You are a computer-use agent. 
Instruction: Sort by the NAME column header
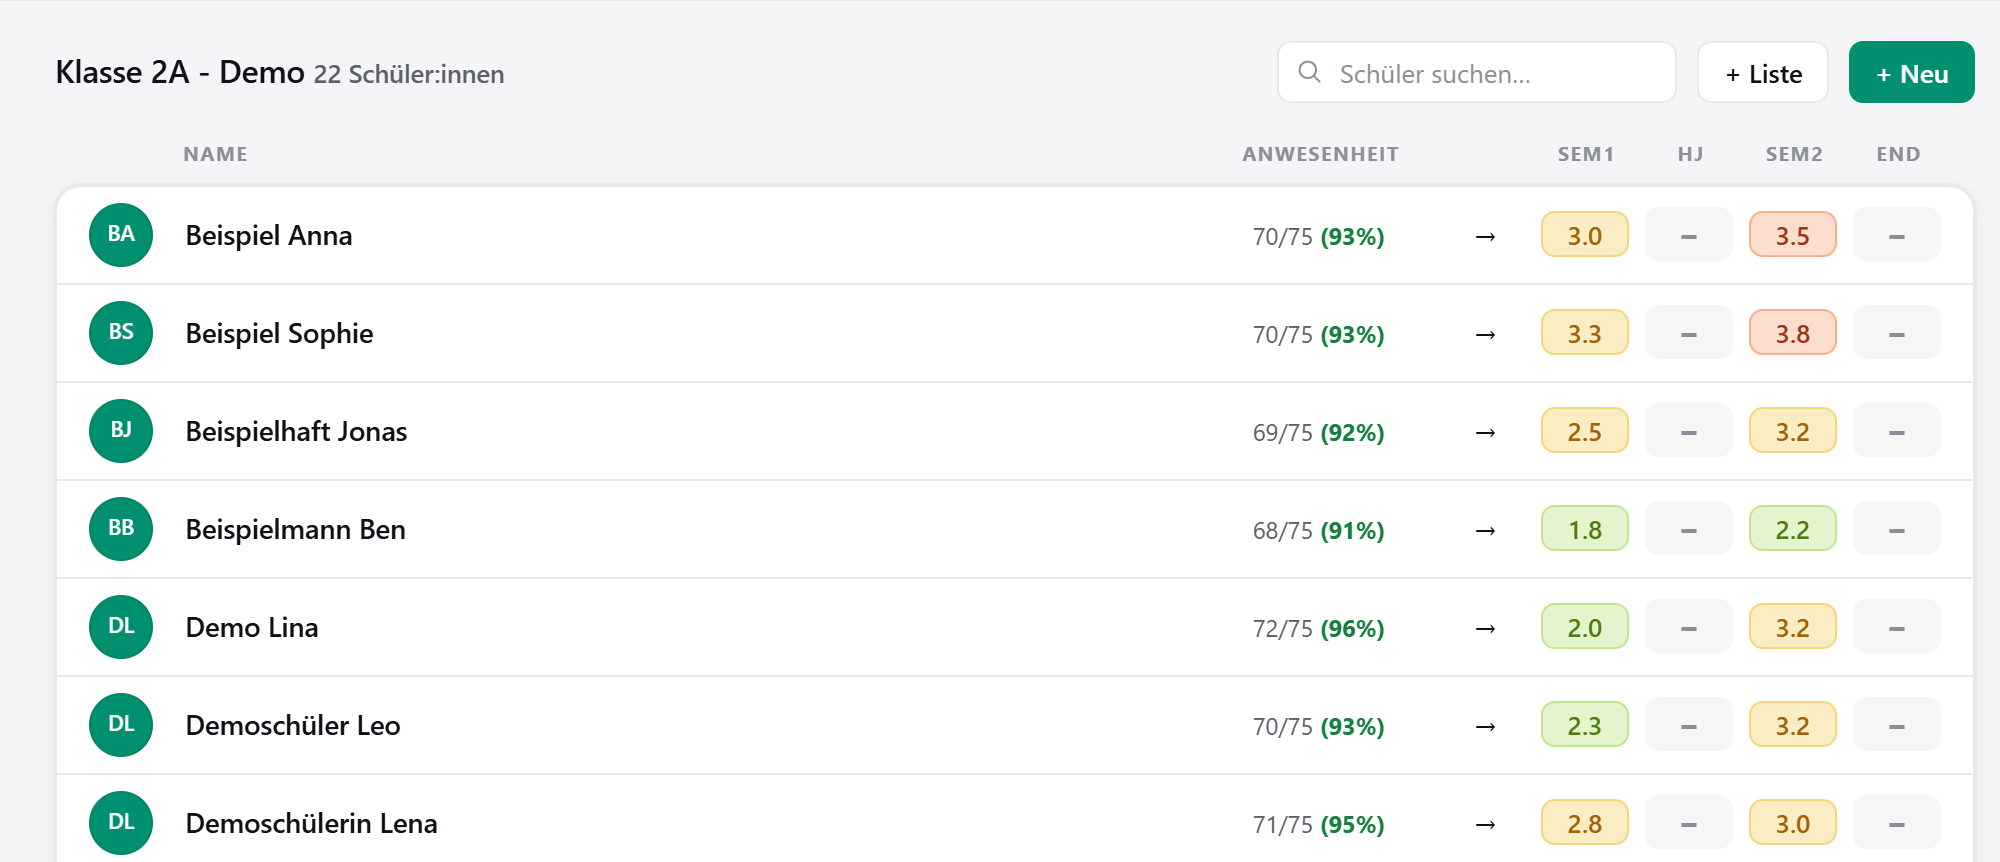pos(215,154)
